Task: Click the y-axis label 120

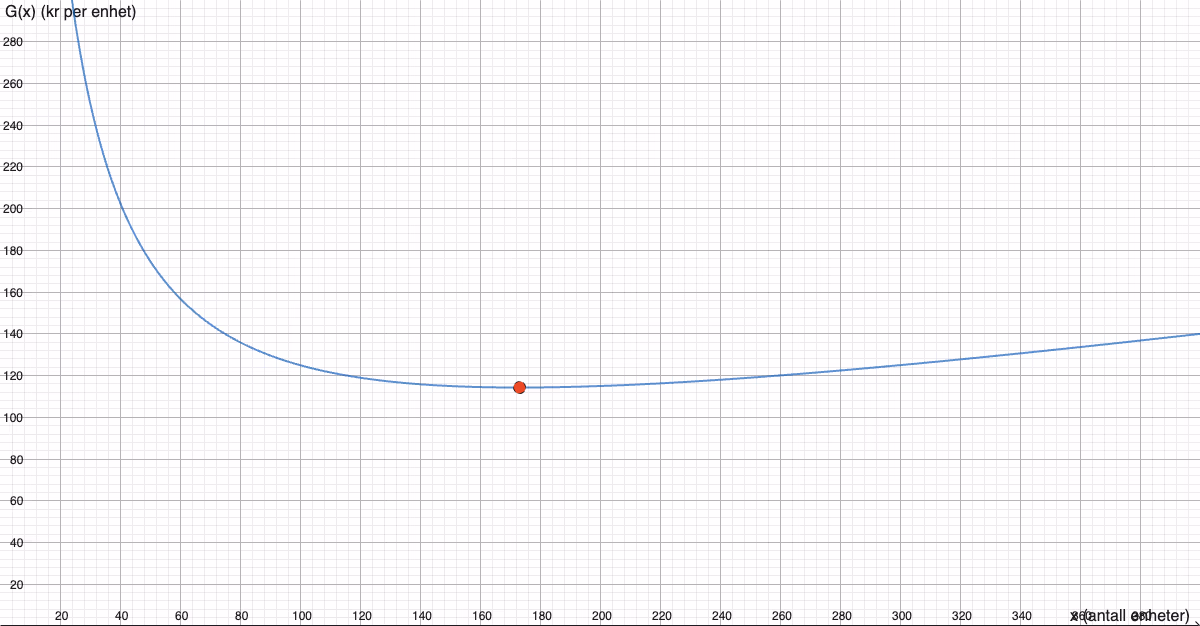Action: coord(13,376)
